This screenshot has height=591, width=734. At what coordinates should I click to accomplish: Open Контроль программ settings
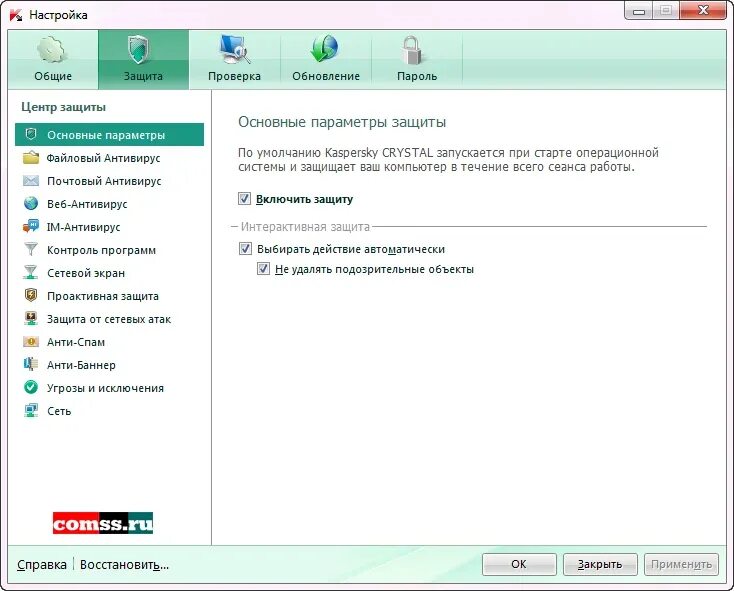(x=110, y=249)
